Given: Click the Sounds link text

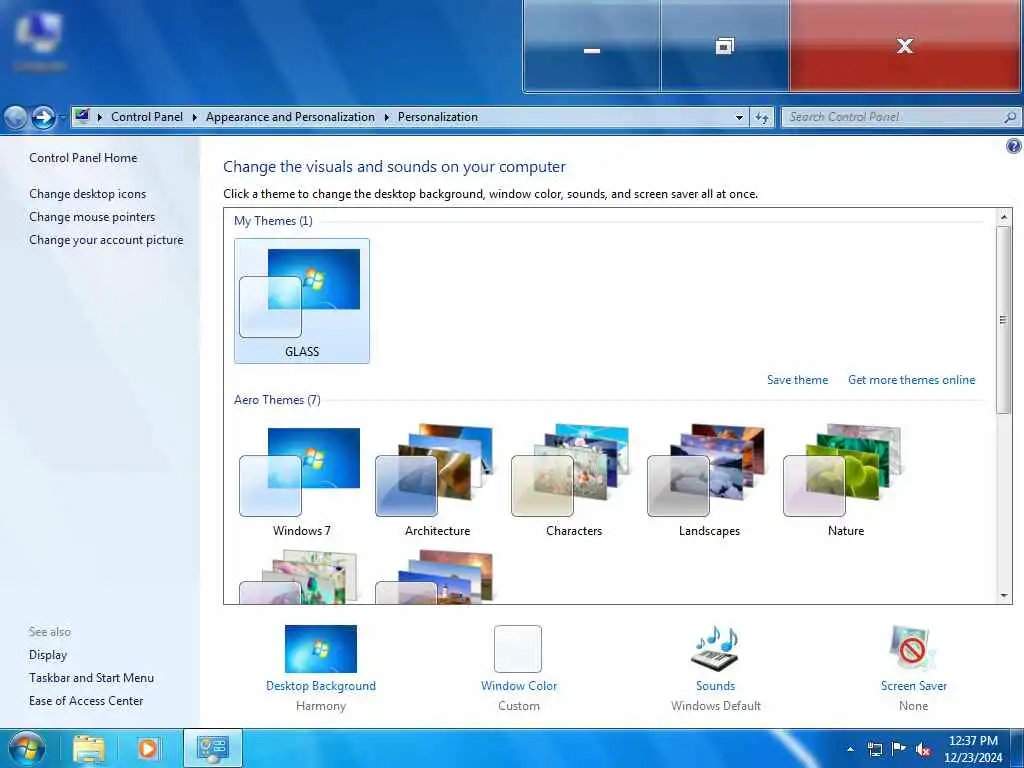Looking at the screenshot, I should (715, 686).
